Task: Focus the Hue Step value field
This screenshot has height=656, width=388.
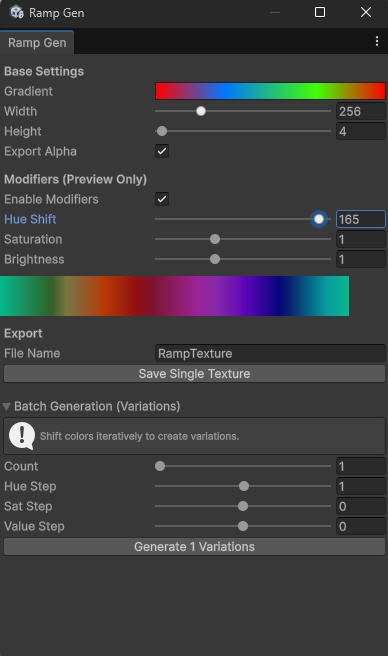Action: (360, 486)
